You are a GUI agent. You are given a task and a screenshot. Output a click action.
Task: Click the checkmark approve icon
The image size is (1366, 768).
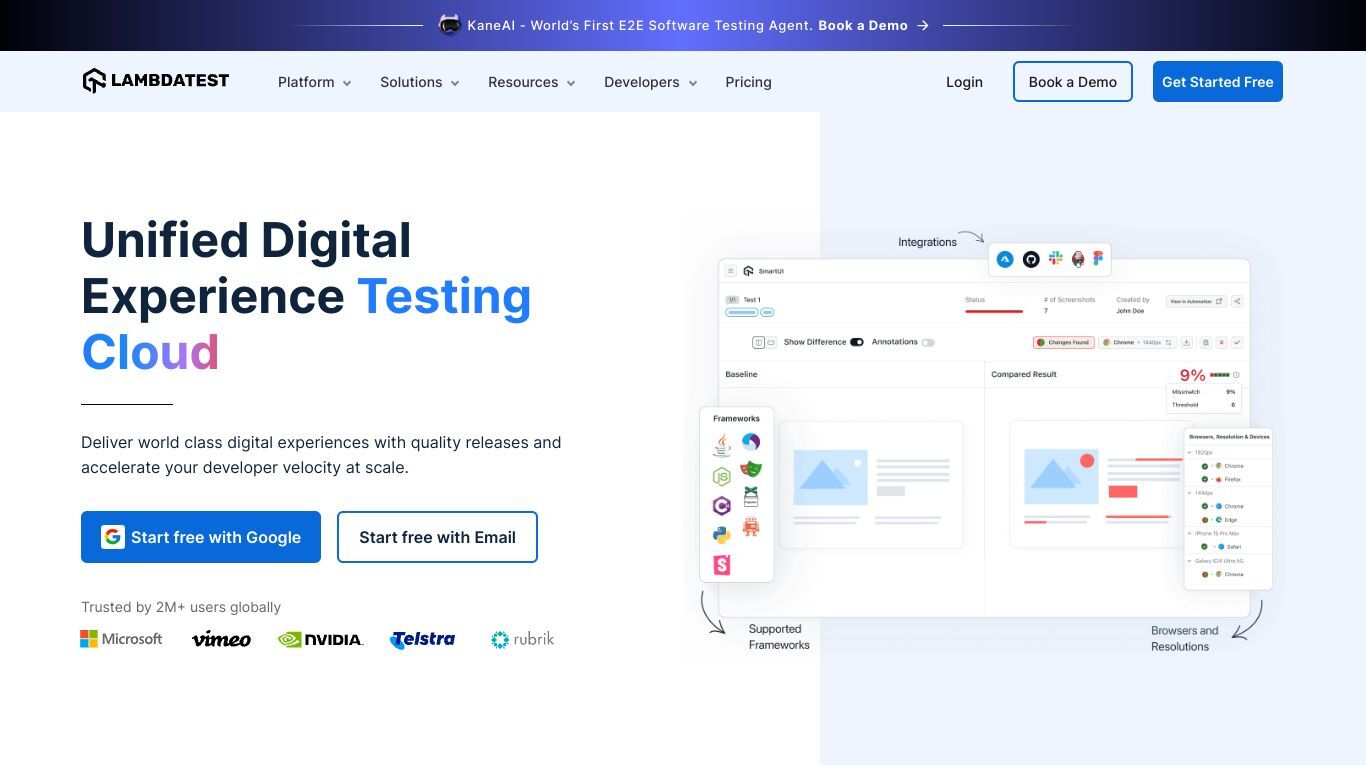tap(1237, 342)
